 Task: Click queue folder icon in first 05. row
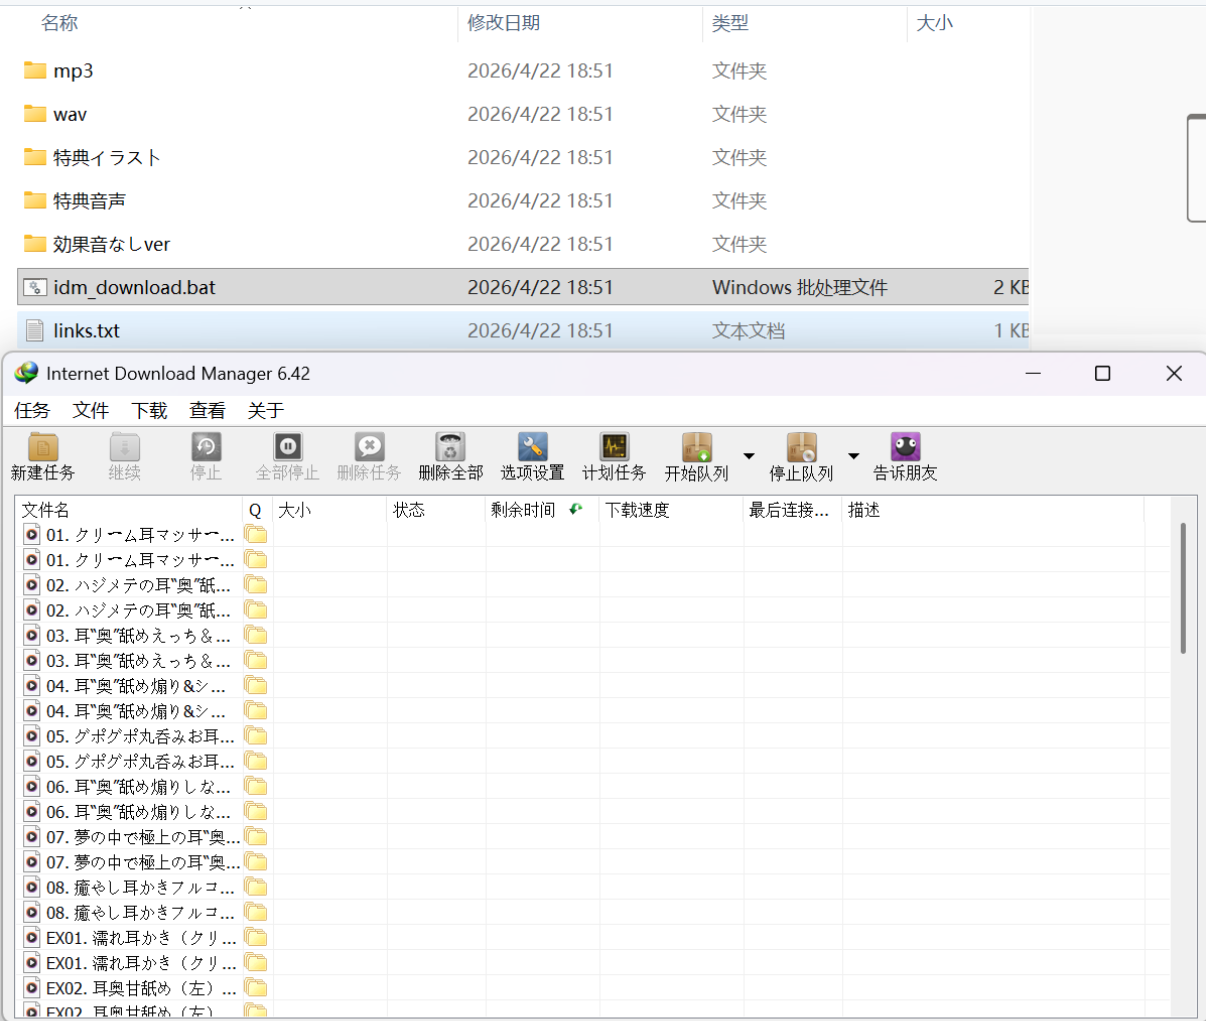pos(256,736)
